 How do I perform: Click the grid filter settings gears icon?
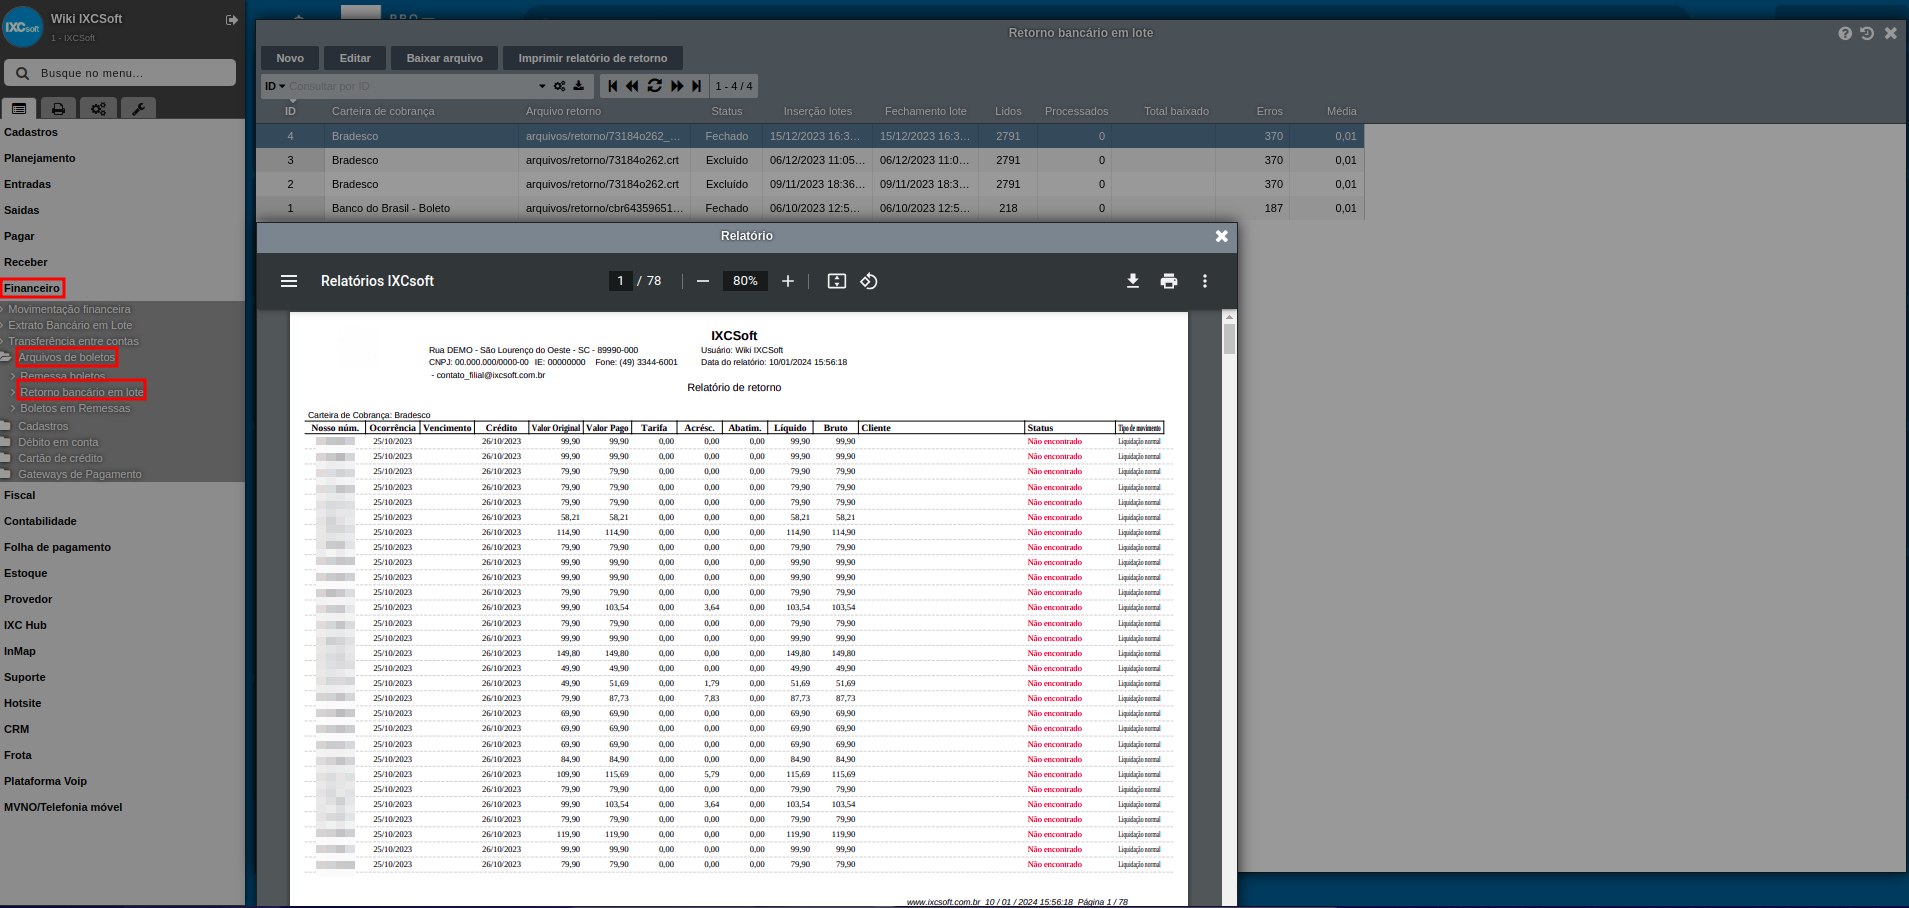pyautogui.click(x=560, y=86)
